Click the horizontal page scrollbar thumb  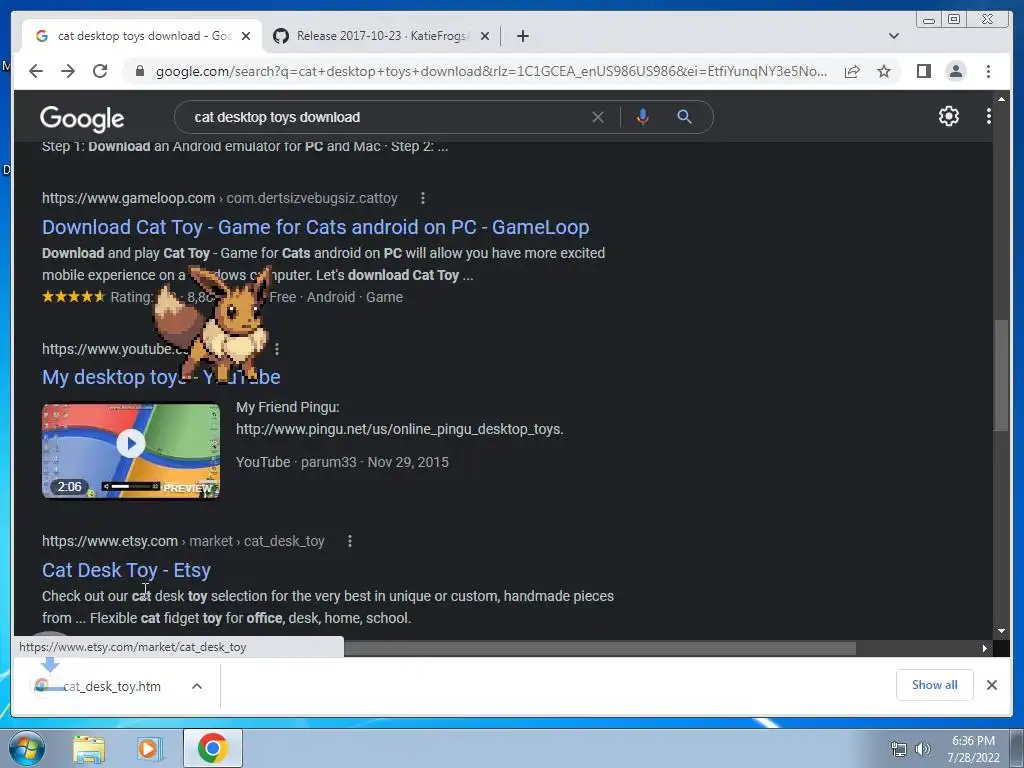click(x=600, y=648)
